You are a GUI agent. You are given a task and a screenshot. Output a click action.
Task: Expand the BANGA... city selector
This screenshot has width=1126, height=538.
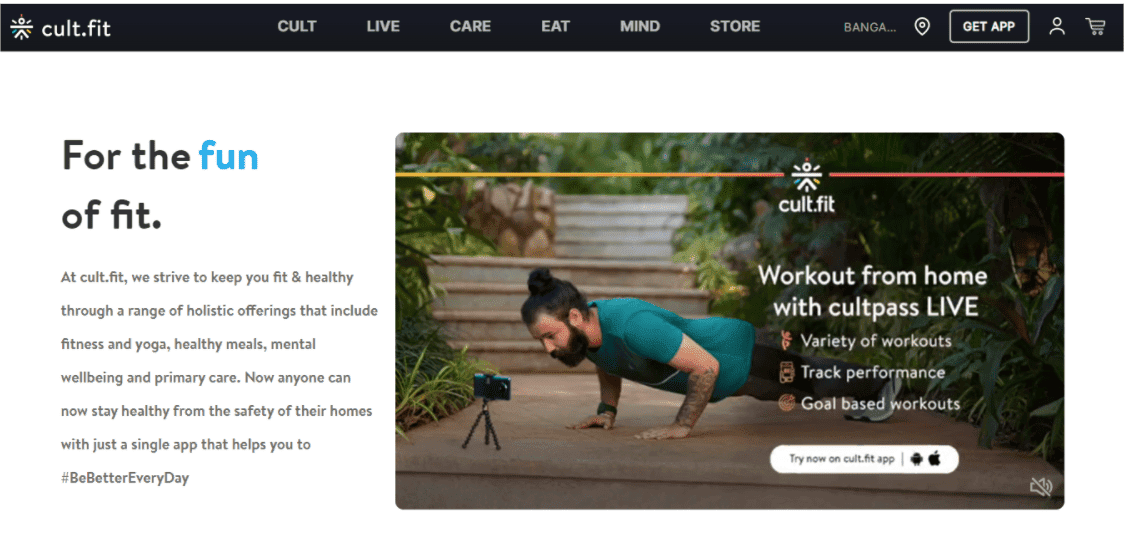[x=870, y=27]
